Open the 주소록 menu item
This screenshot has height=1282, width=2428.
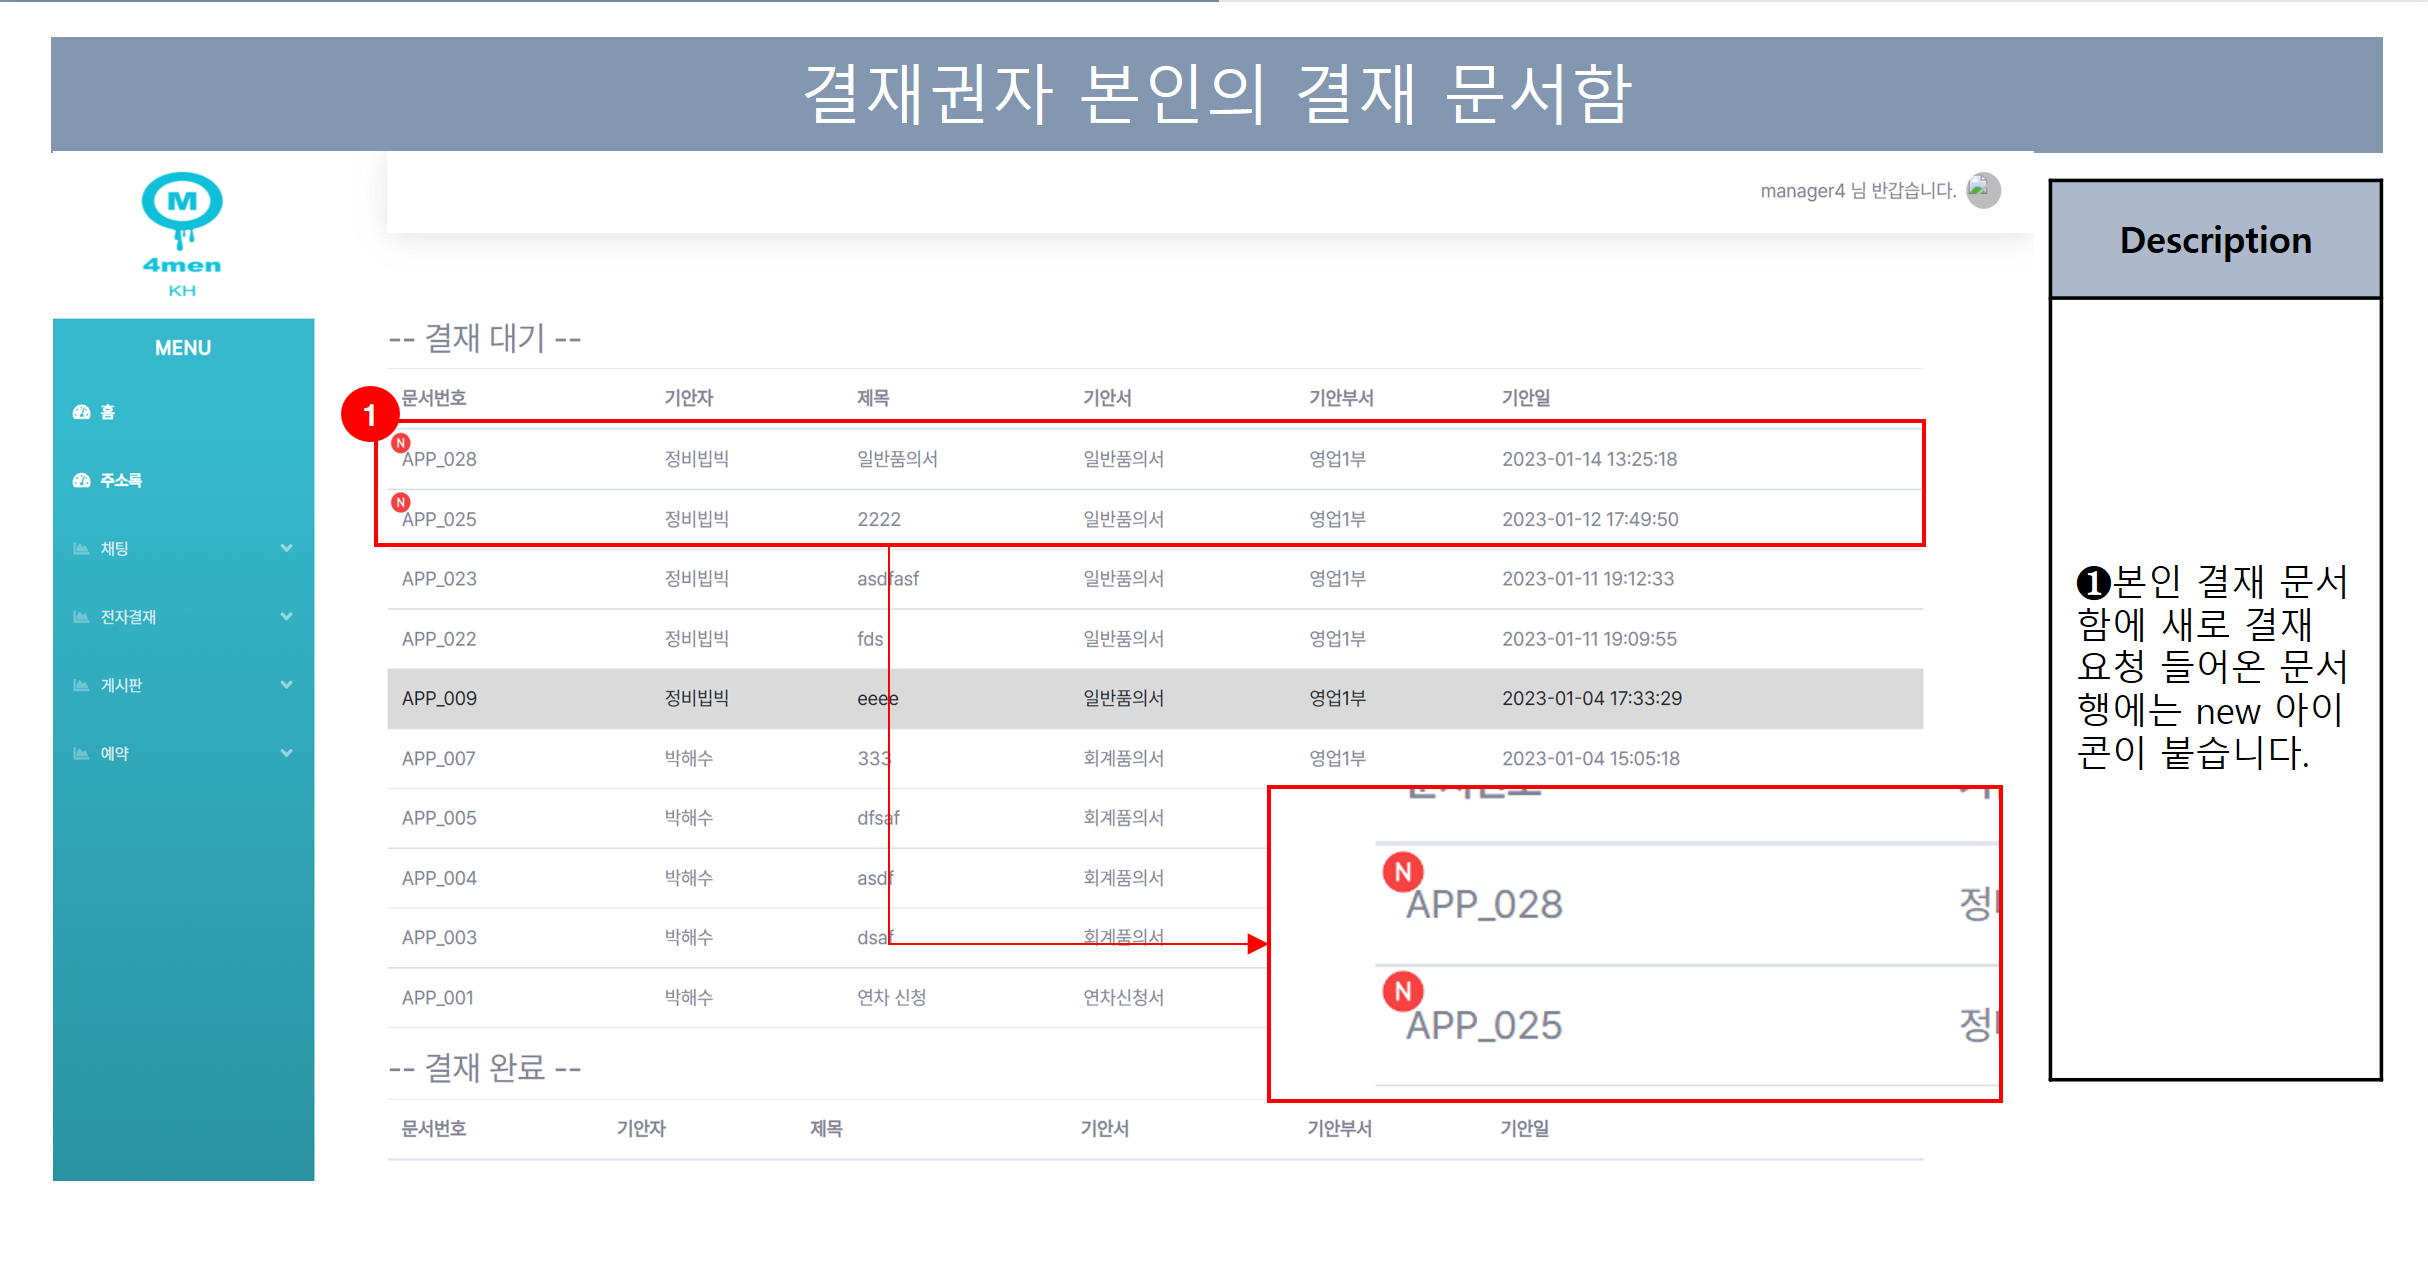point(121,480)
